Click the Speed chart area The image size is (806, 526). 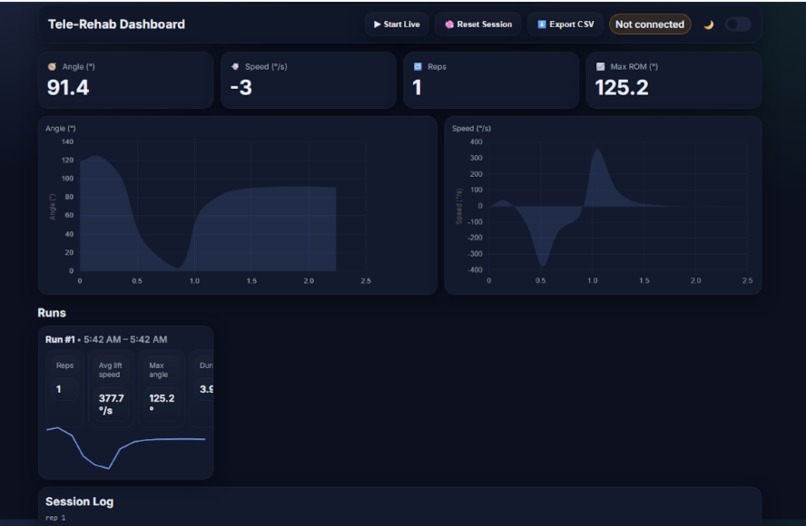pyautogui.click(x=618, y=206)
